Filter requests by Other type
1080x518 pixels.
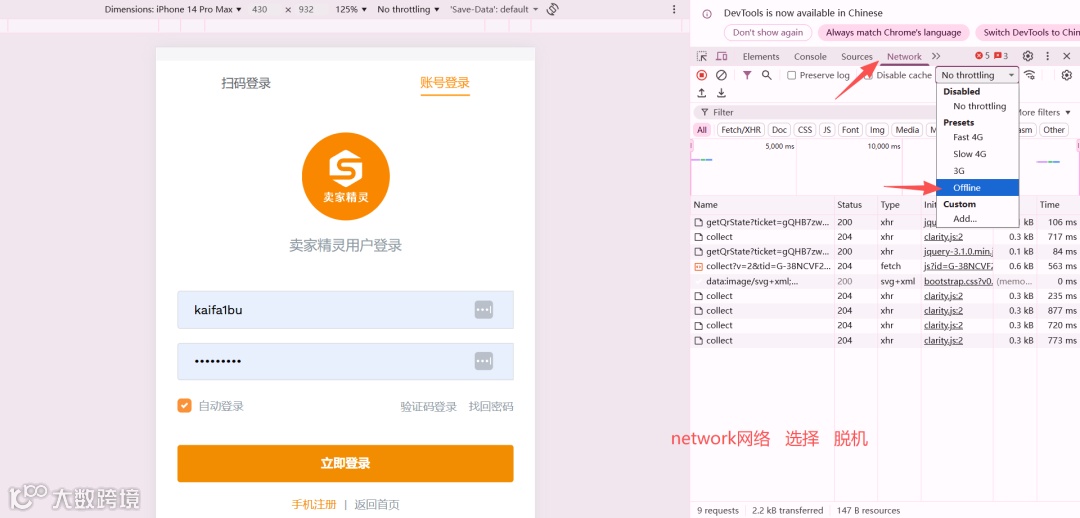1054,130
